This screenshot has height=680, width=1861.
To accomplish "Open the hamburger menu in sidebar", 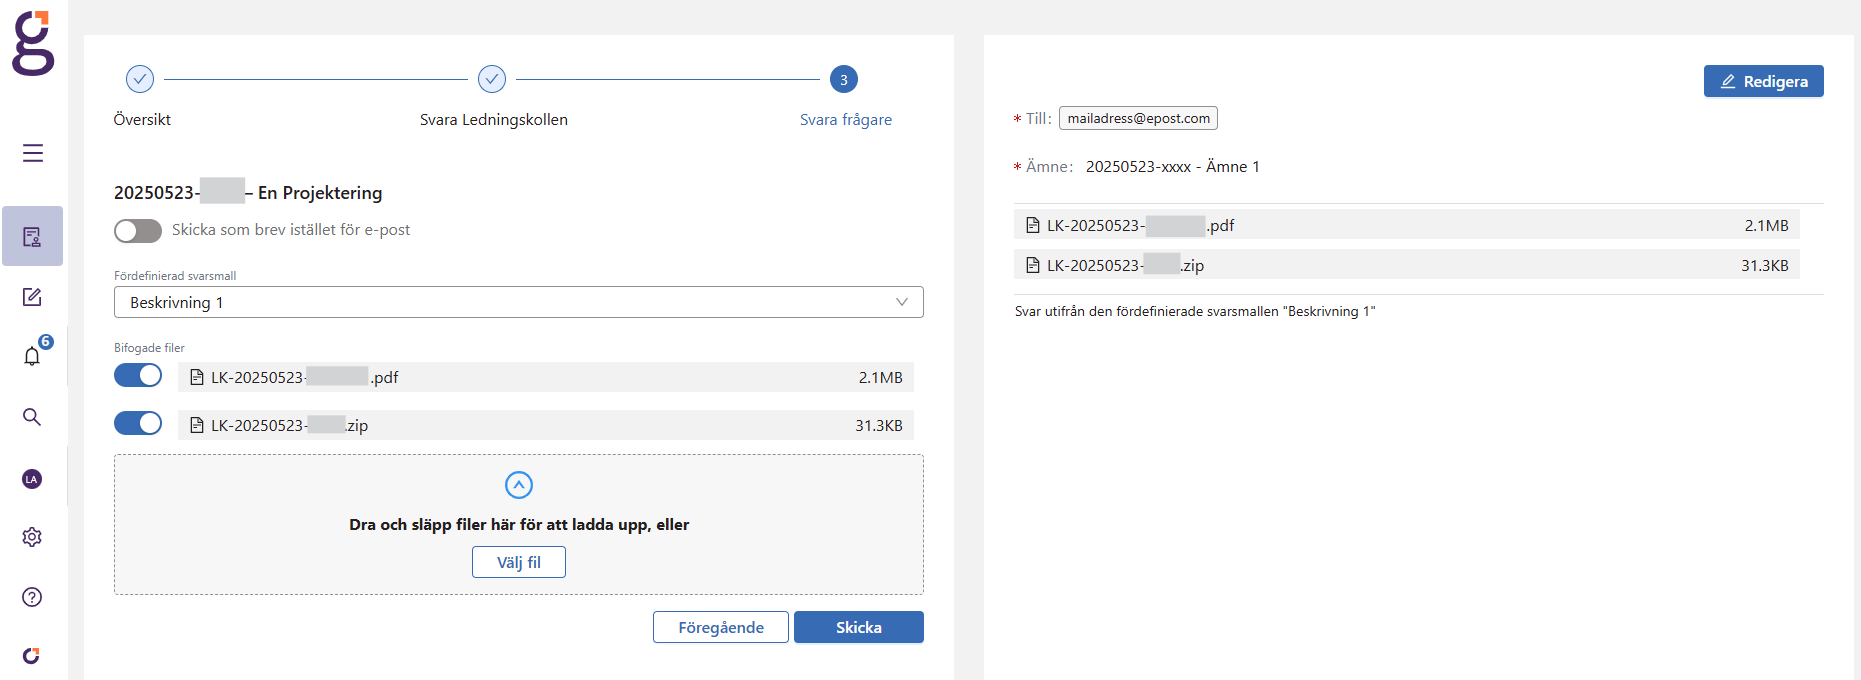I will coord(33,153).
